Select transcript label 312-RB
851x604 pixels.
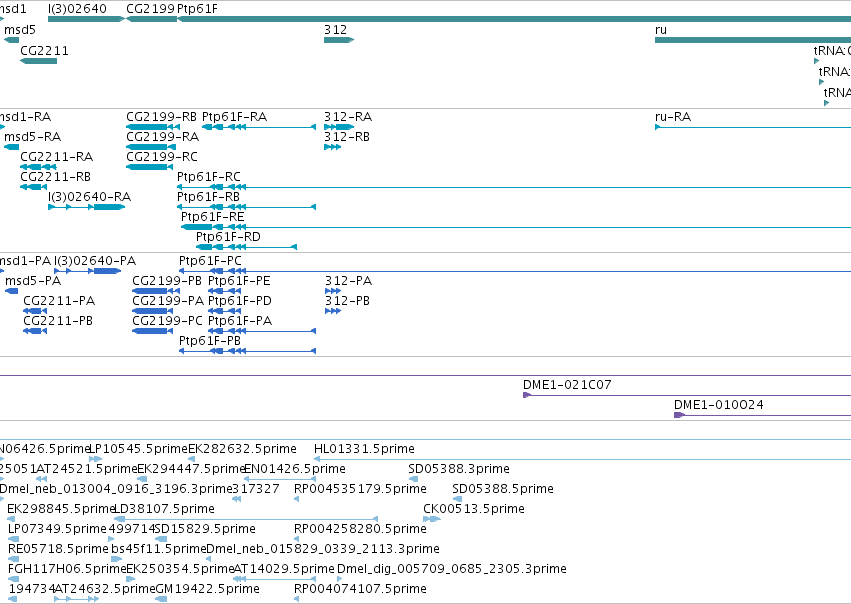coord(347,137)
